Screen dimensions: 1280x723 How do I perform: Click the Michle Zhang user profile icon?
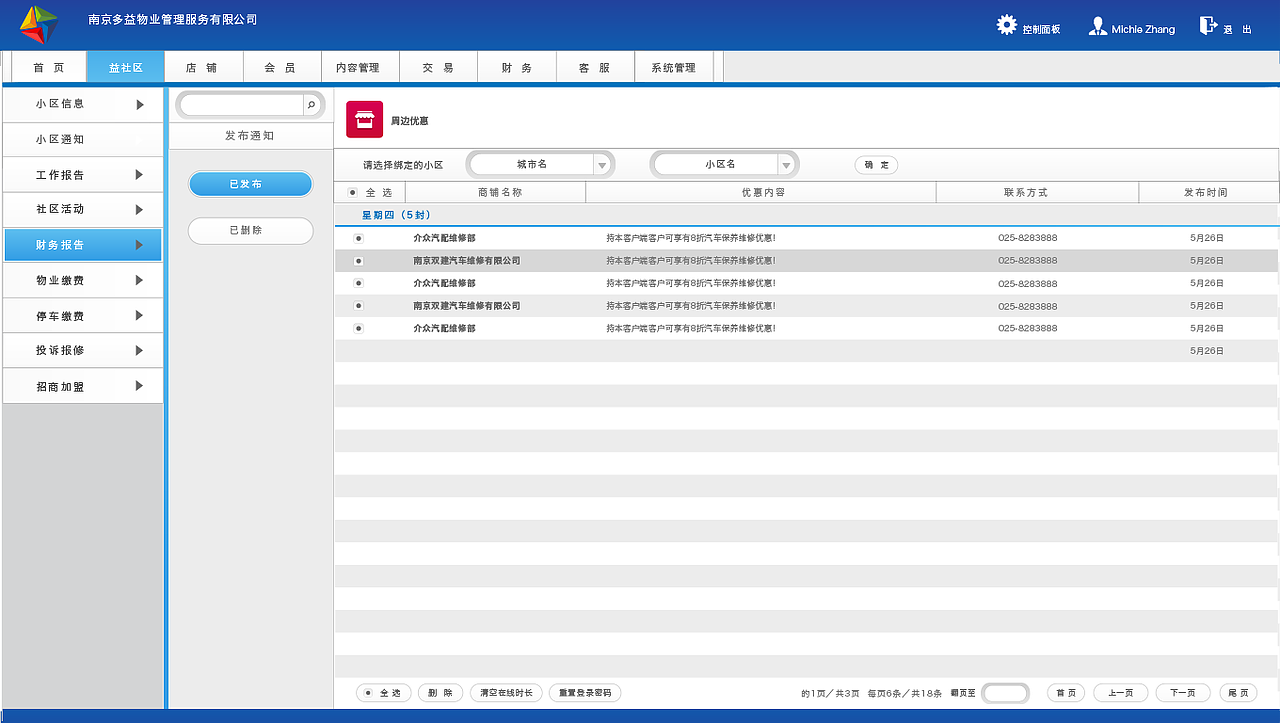pyautogui.click(x=1098, y=26)
